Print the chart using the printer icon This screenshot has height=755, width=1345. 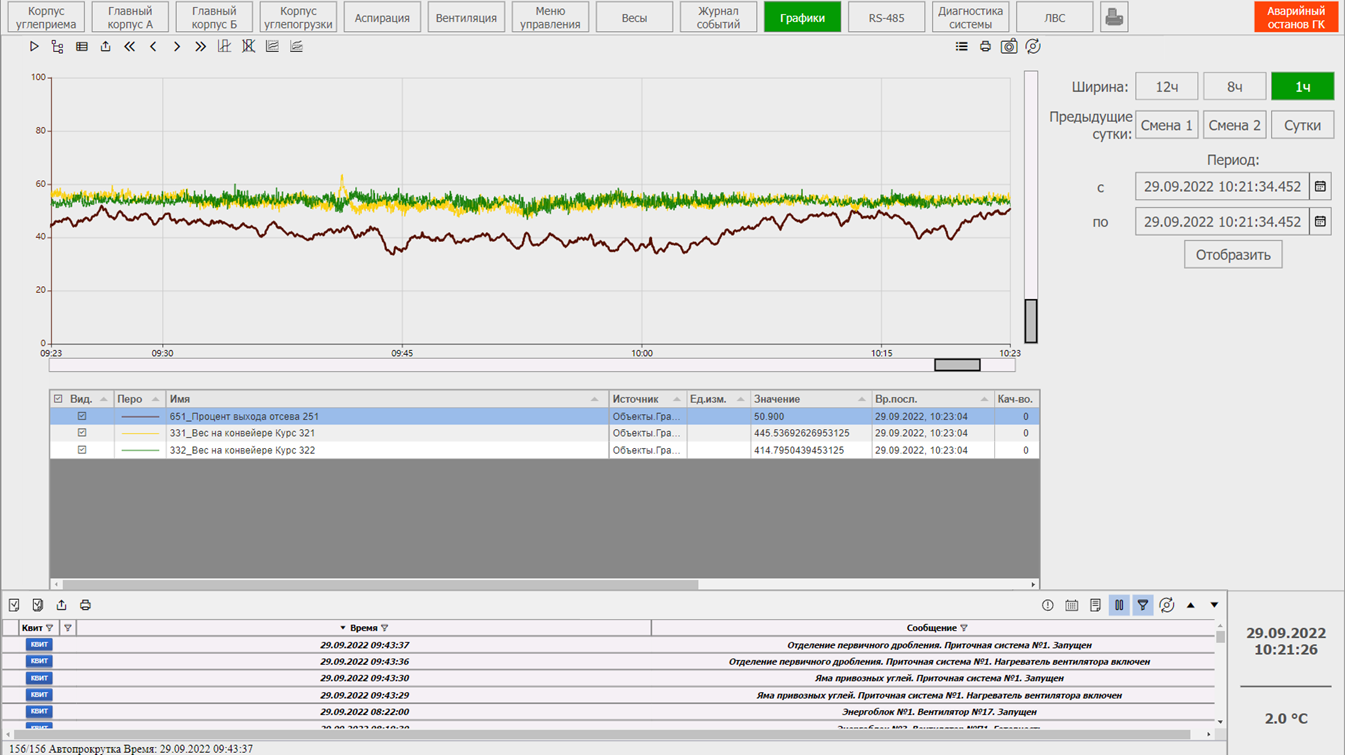click(x=985, y=46)
